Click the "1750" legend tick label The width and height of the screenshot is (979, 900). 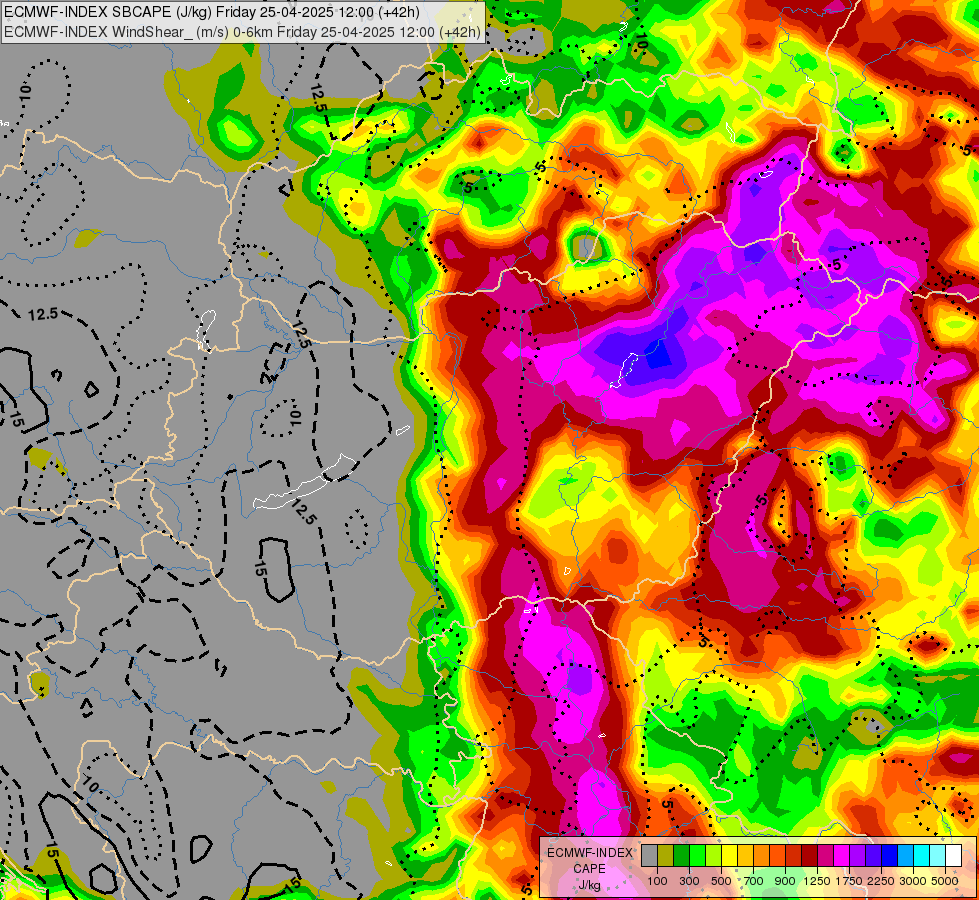849,881
